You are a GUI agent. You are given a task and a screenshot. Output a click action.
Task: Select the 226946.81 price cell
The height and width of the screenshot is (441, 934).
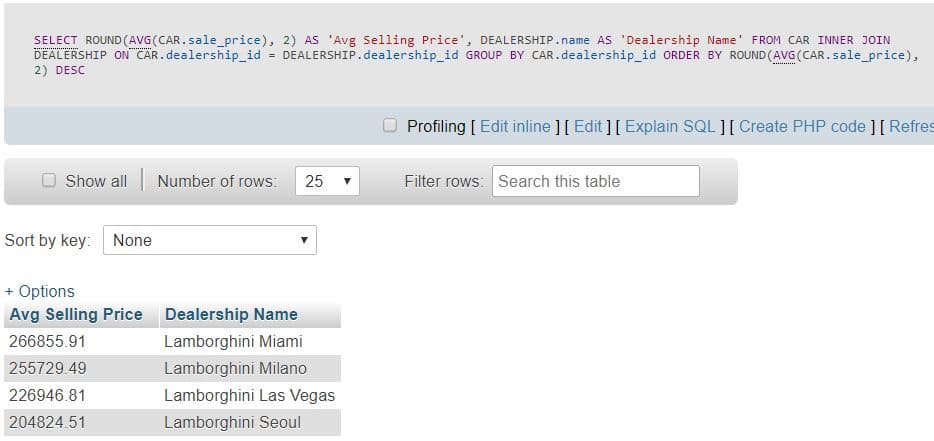tap(82, 395)
